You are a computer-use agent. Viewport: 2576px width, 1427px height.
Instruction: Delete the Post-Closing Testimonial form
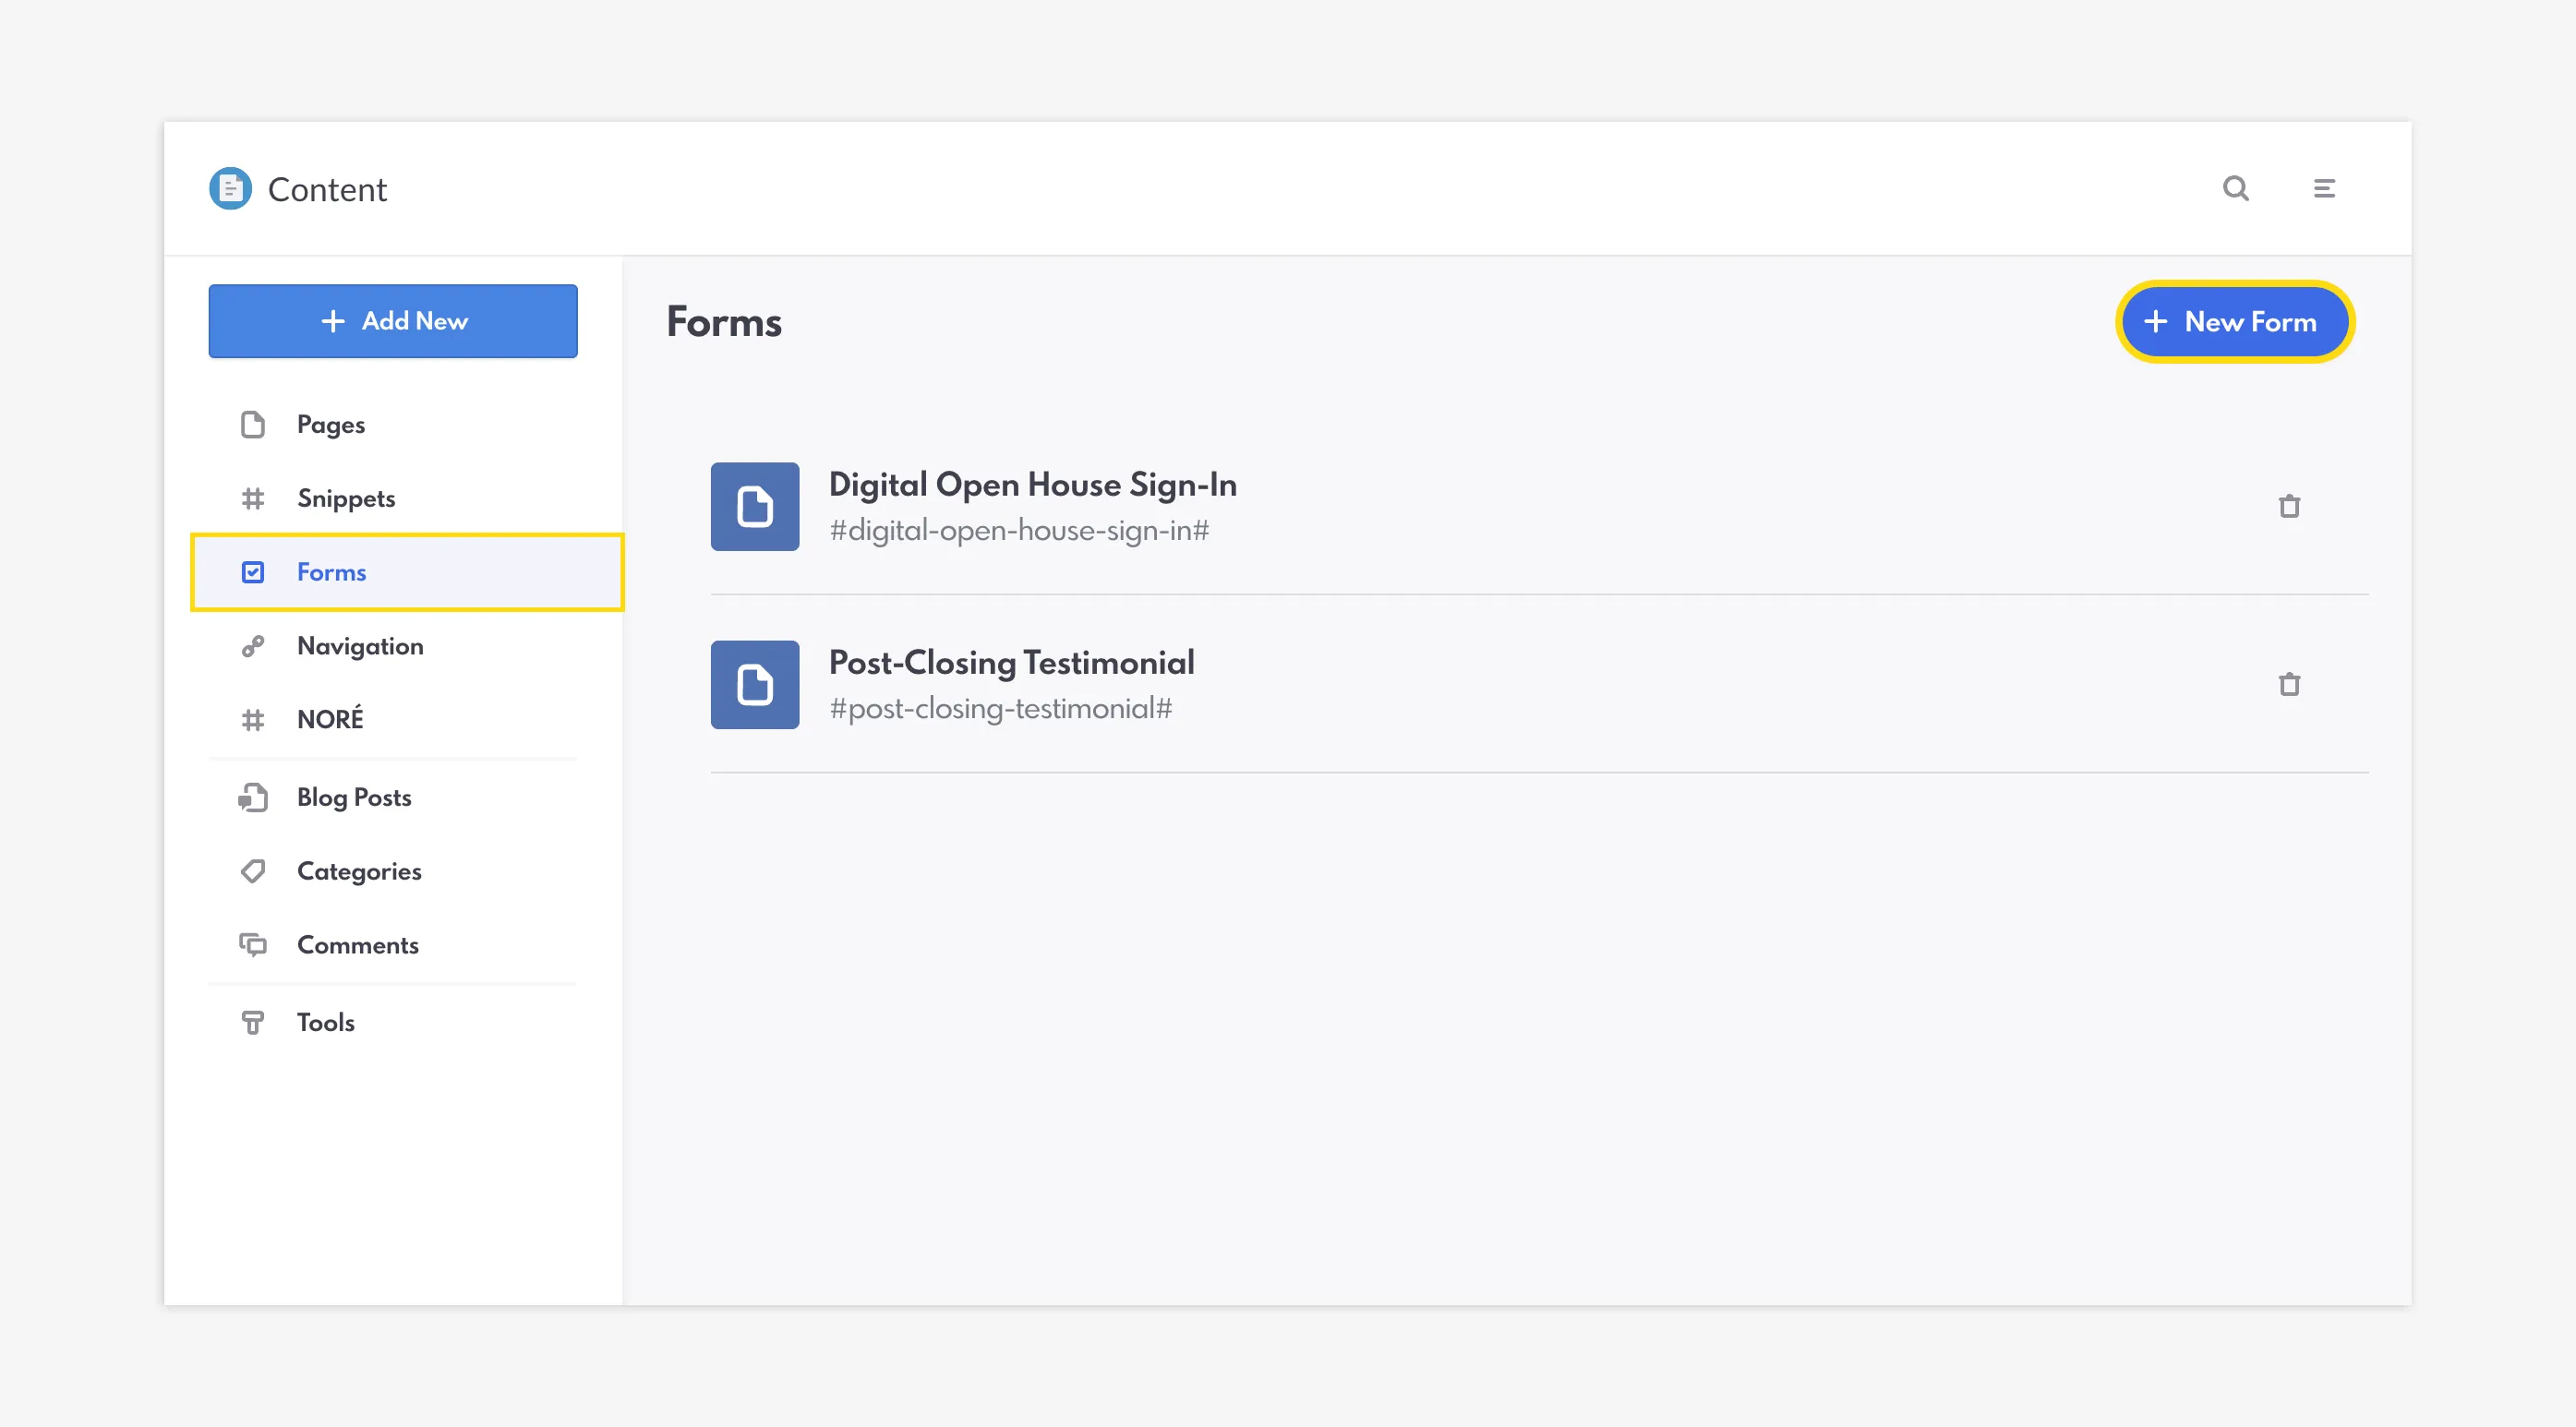click(x=2289, y=685)
